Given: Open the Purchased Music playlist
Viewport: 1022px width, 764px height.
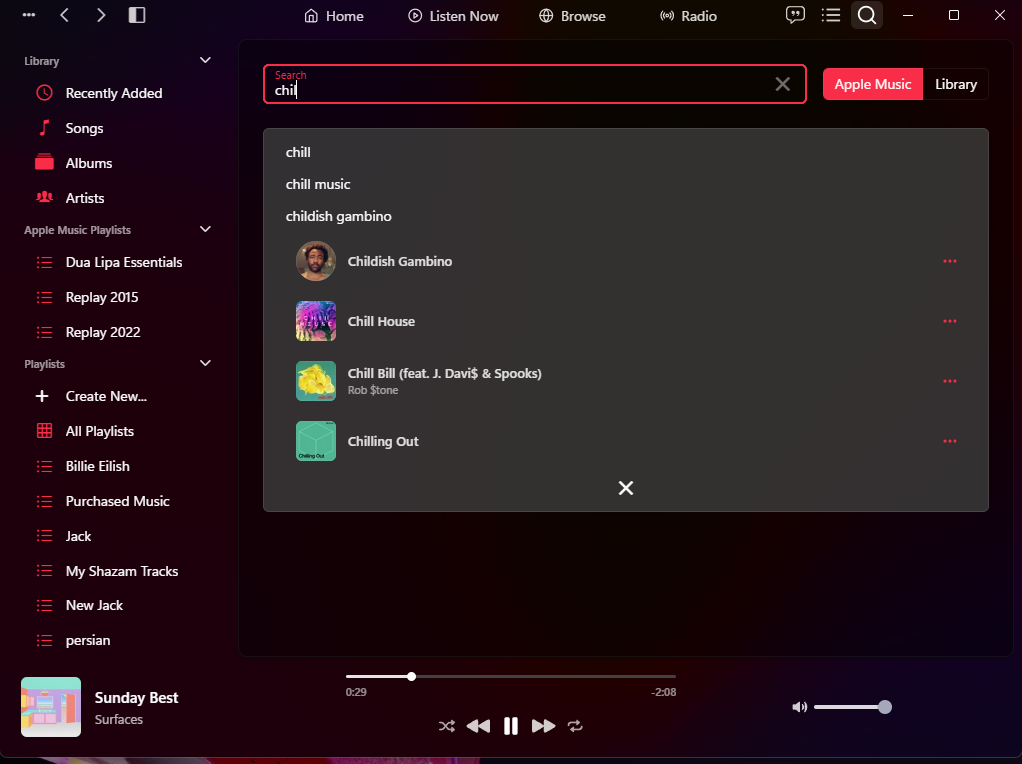Looking at the screenshot, I should tap(117, 501).
